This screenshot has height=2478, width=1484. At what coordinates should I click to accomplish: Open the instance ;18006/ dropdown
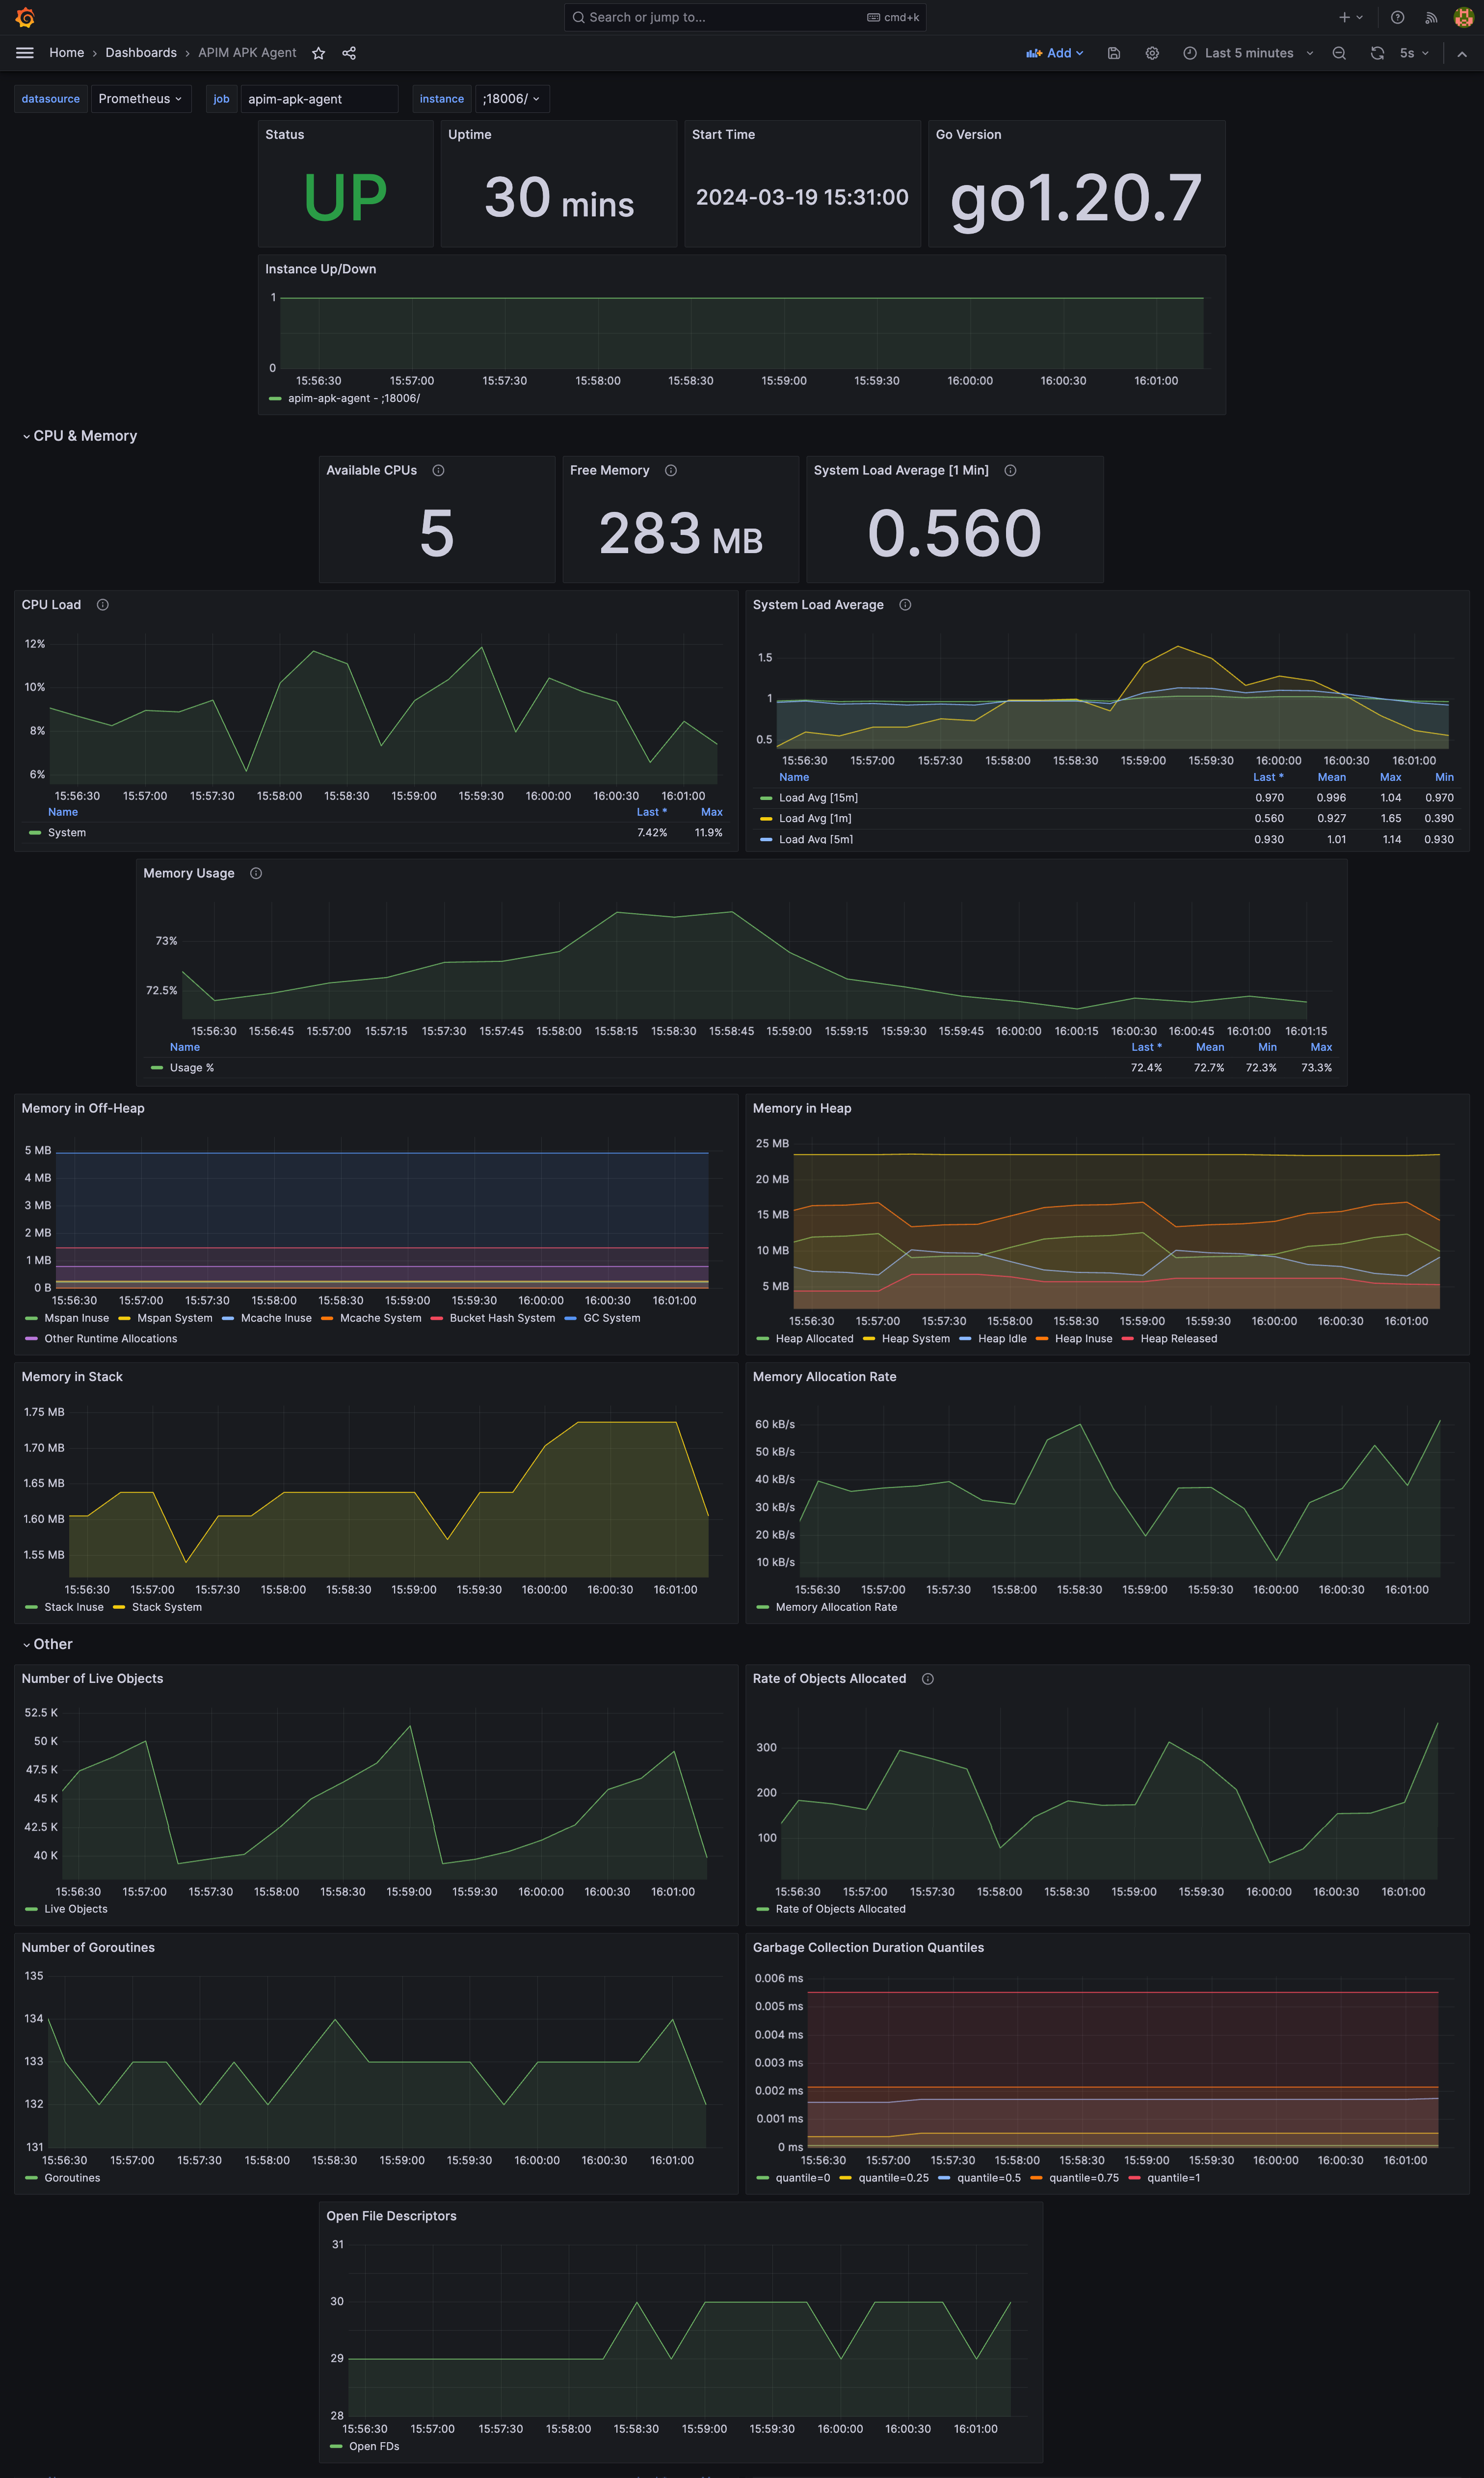pyautogui.click(x=512, y=99)
